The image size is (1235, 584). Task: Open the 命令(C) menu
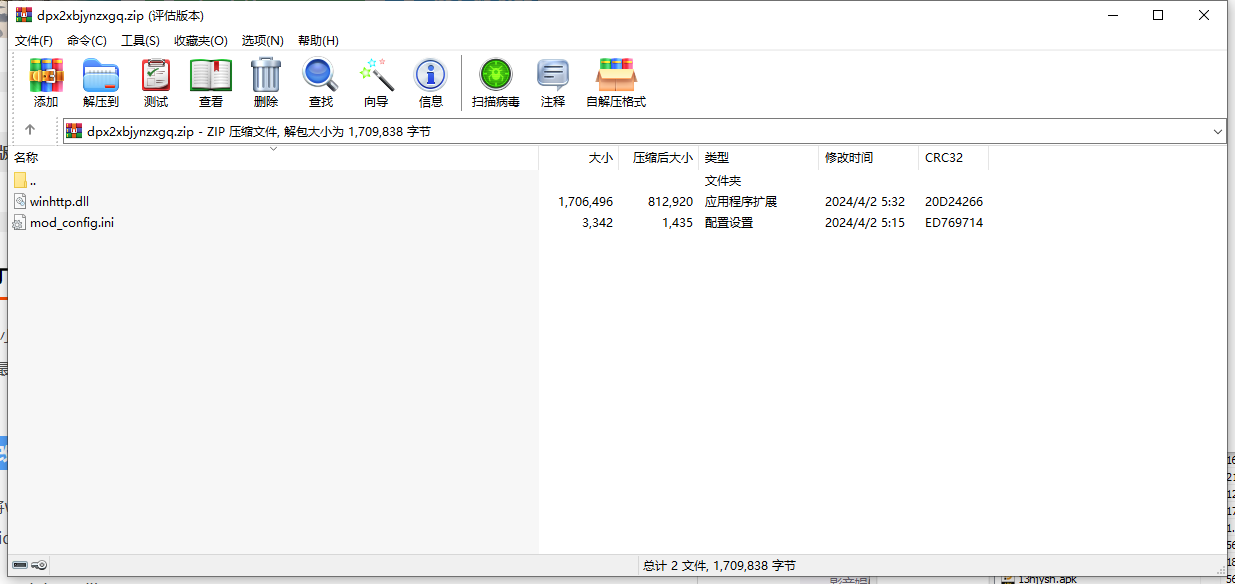(87, 41)
